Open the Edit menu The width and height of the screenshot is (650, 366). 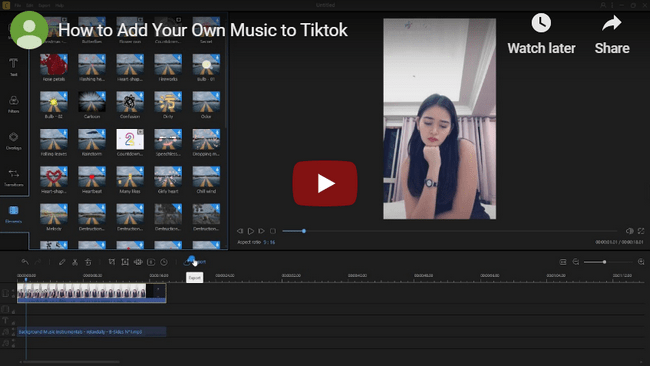pos(30,5)
